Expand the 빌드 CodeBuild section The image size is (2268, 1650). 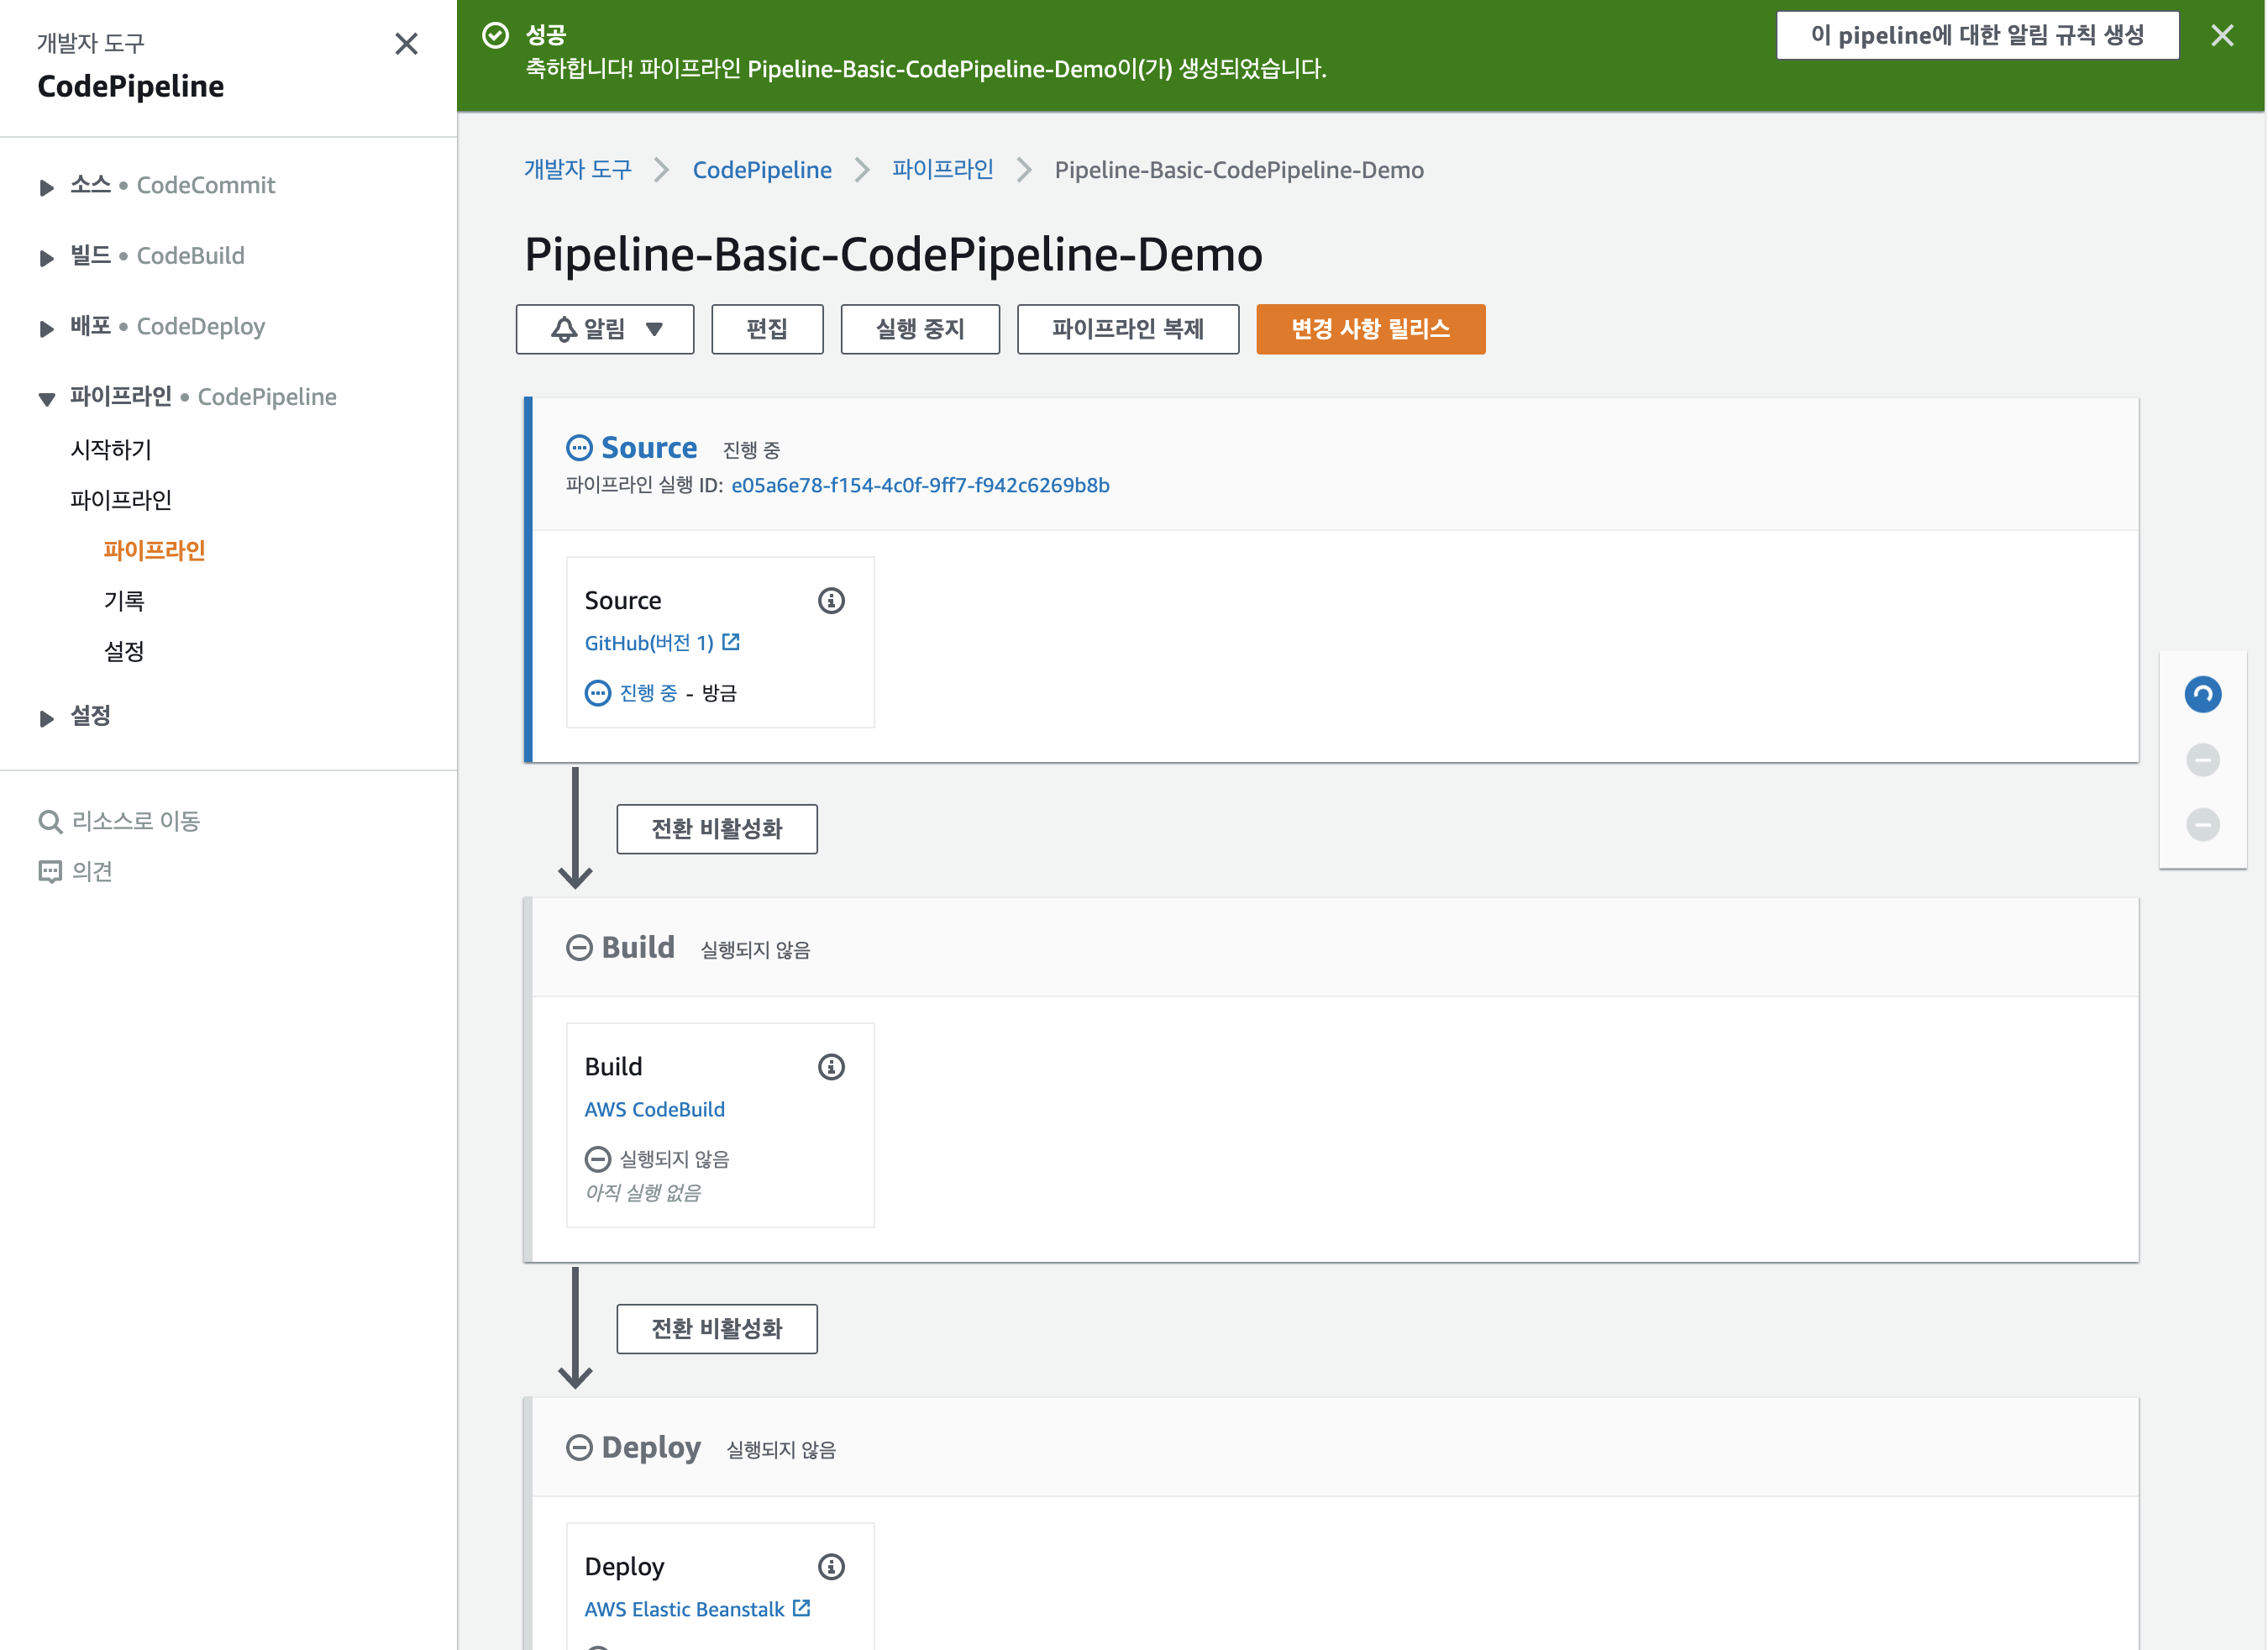pos(46,258)
